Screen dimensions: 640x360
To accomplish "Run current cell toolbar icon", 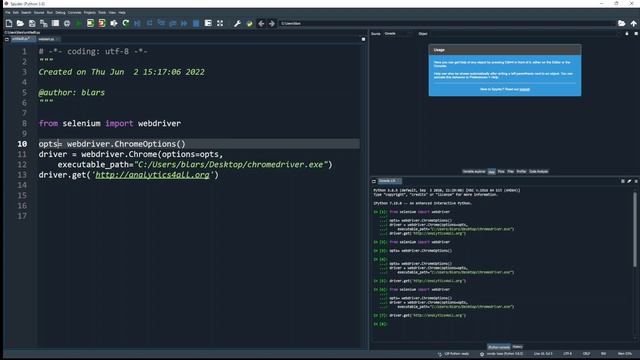I will 90,23.
